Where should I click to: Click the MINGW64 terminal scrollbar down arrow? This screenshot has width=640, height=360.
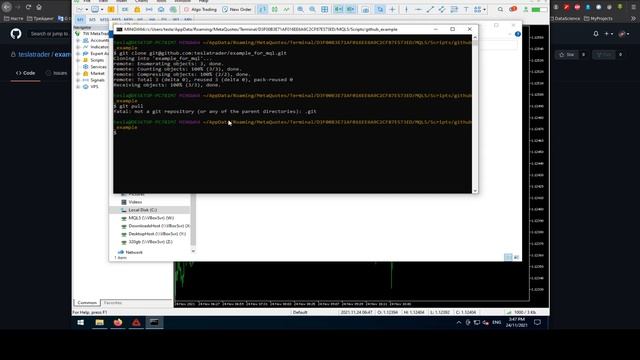(475, 191)
